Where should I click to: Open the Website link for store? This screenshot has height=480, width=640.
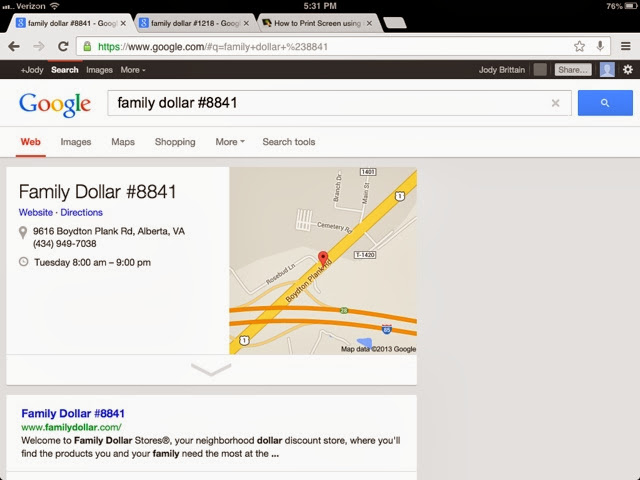[36, 212]
